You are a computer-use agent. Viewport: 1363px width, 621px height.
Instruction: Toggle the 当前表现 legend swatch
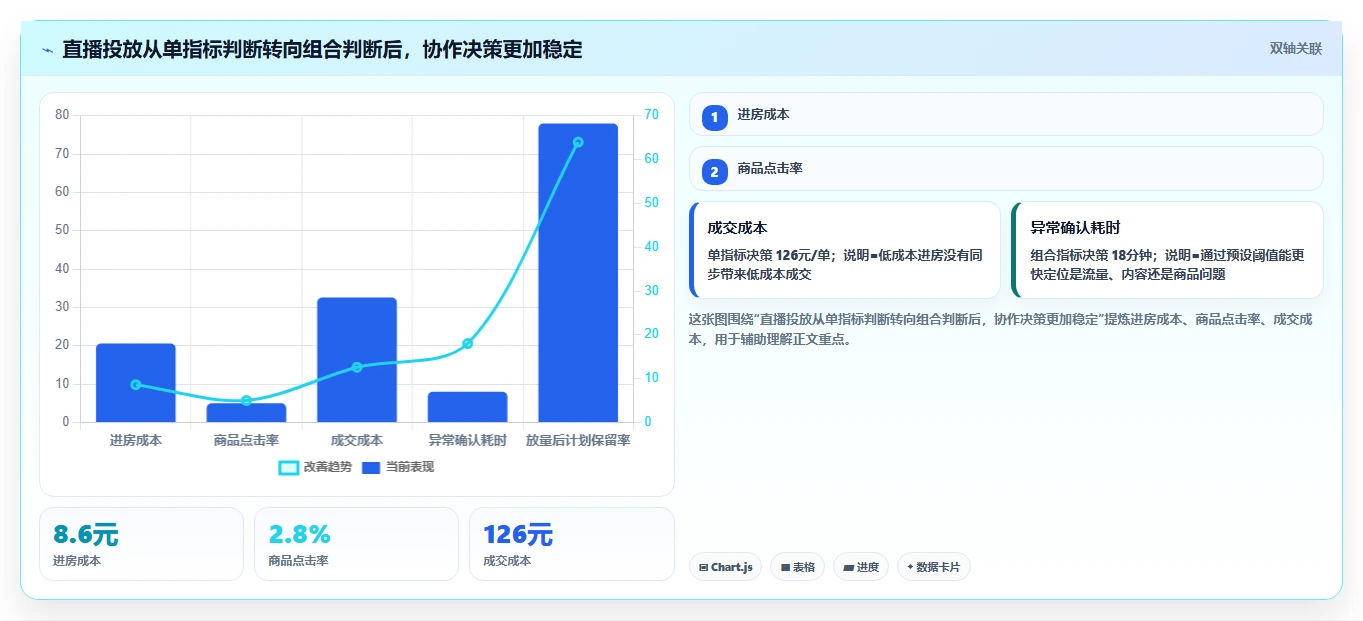371,467
